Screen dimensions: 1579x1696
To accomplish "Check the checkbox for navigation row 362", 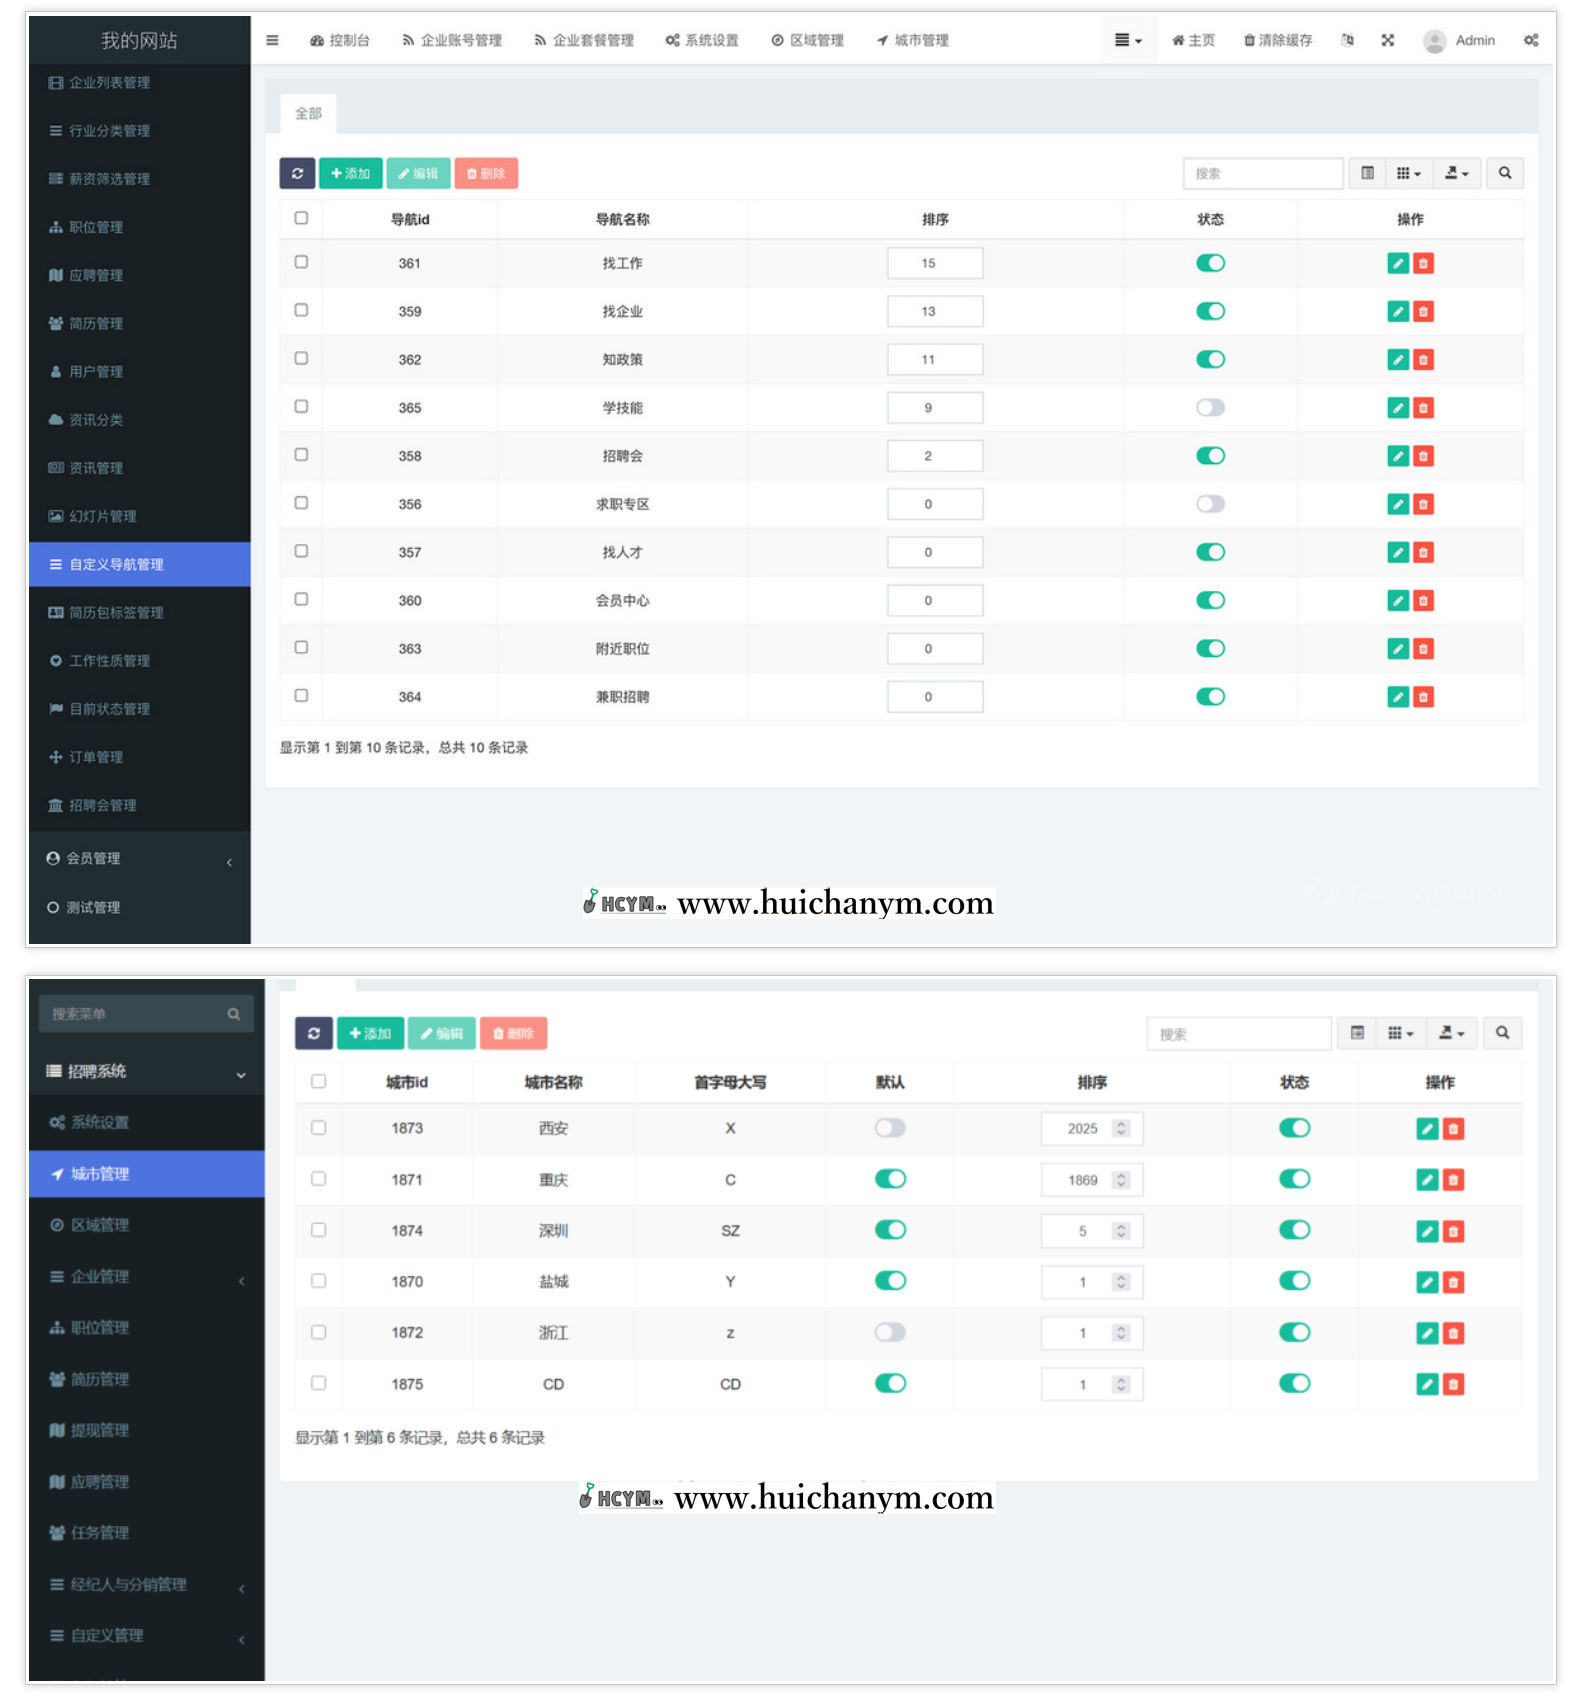I will click(301, 359).
